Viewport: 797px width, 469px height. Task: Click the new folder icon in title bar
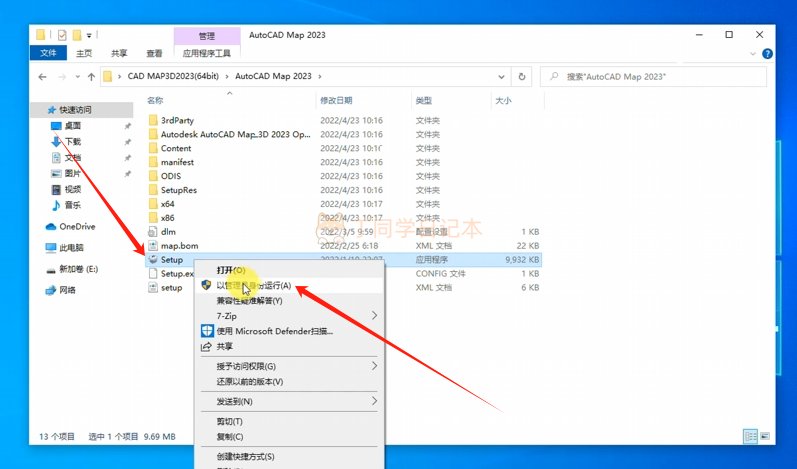tap(77, 35)
